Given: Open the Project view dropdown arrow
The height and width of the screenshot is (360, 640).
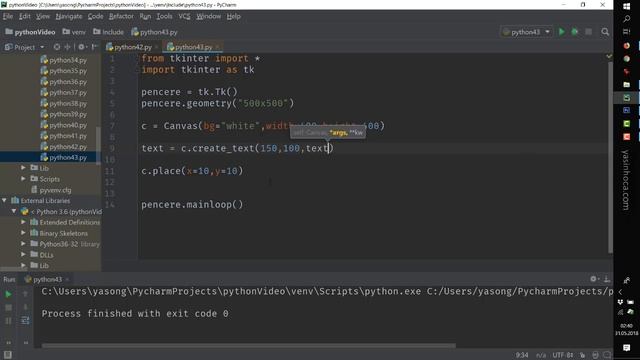Looking at the screenshot, I should 42,47.
